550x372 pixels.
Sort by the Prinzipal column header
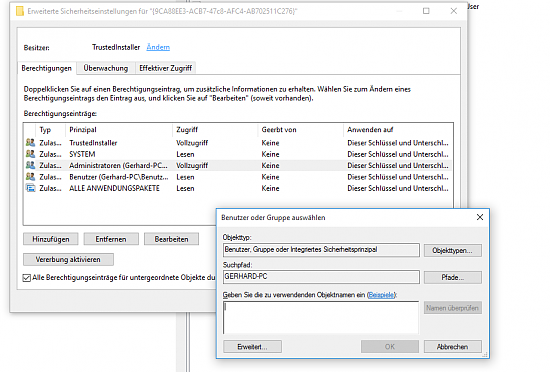83,130
